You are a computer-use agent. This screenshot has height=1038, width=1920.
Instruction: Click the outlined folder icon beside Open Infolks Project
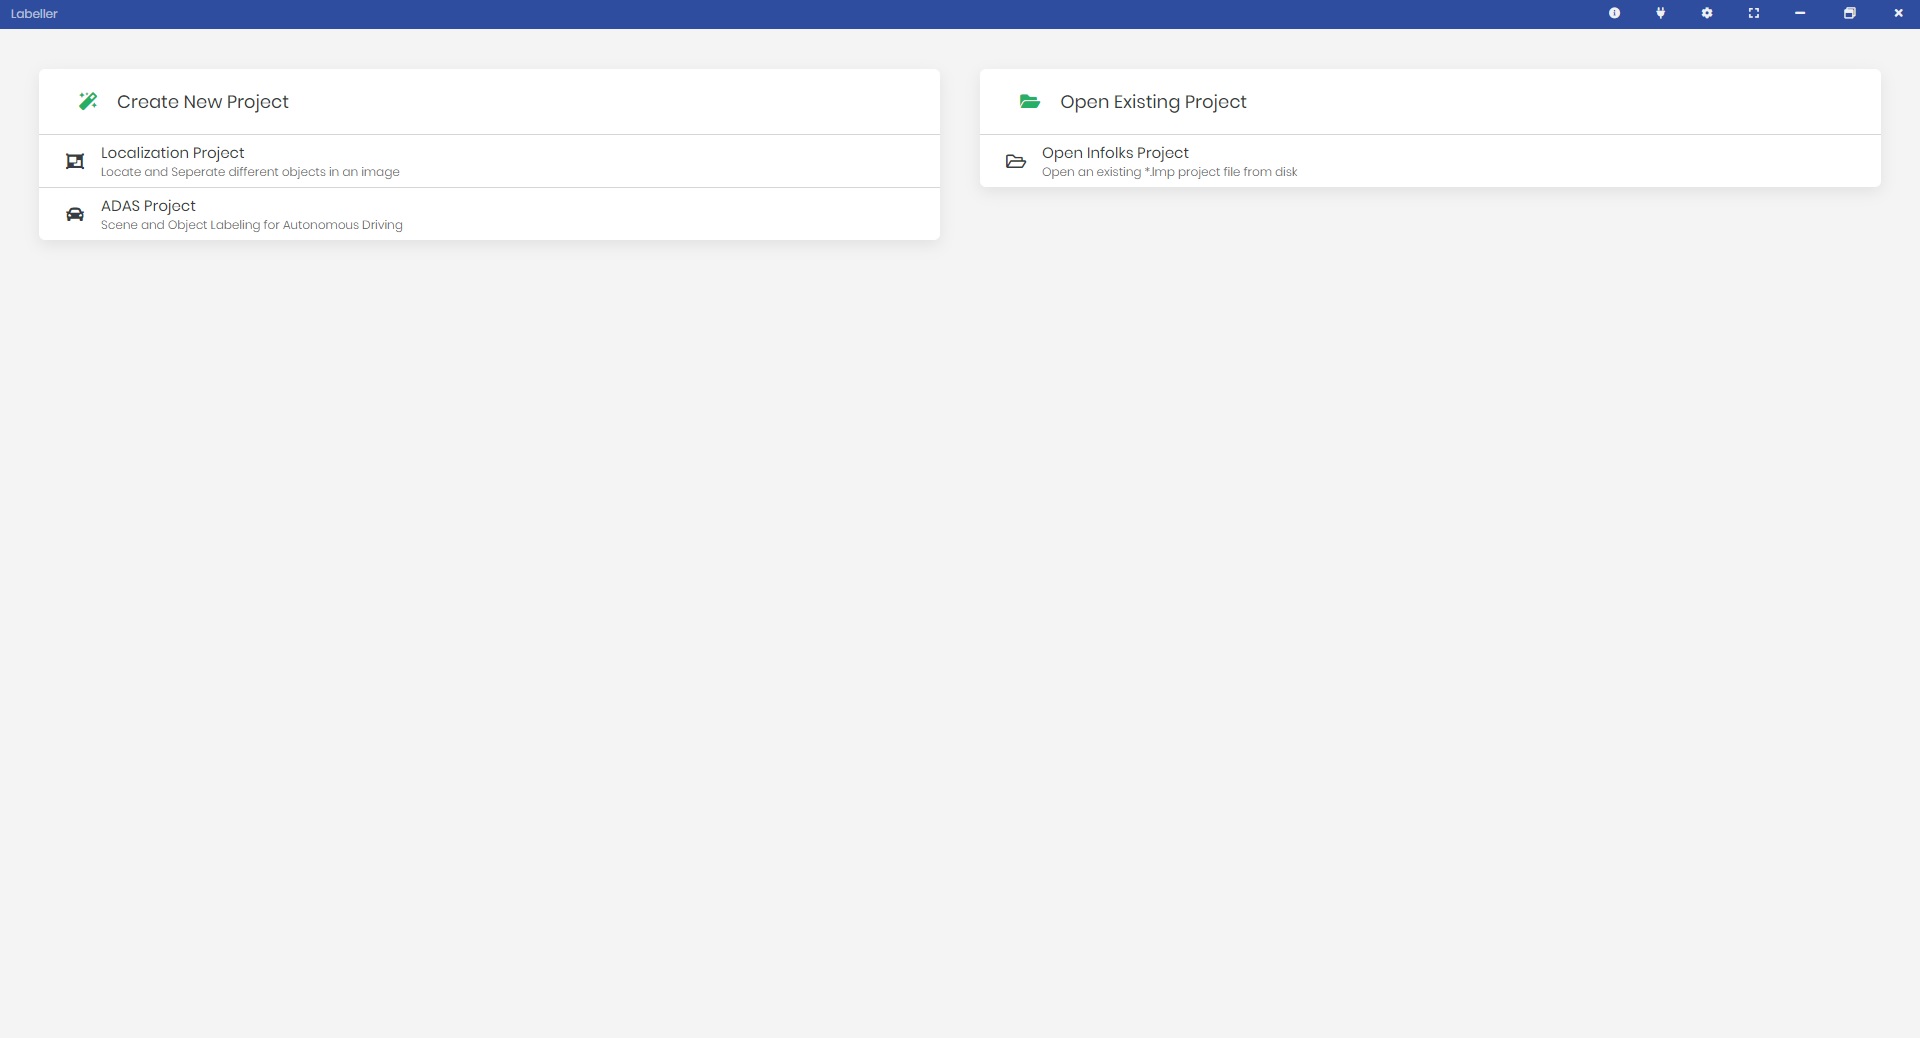coord(1015,161)
